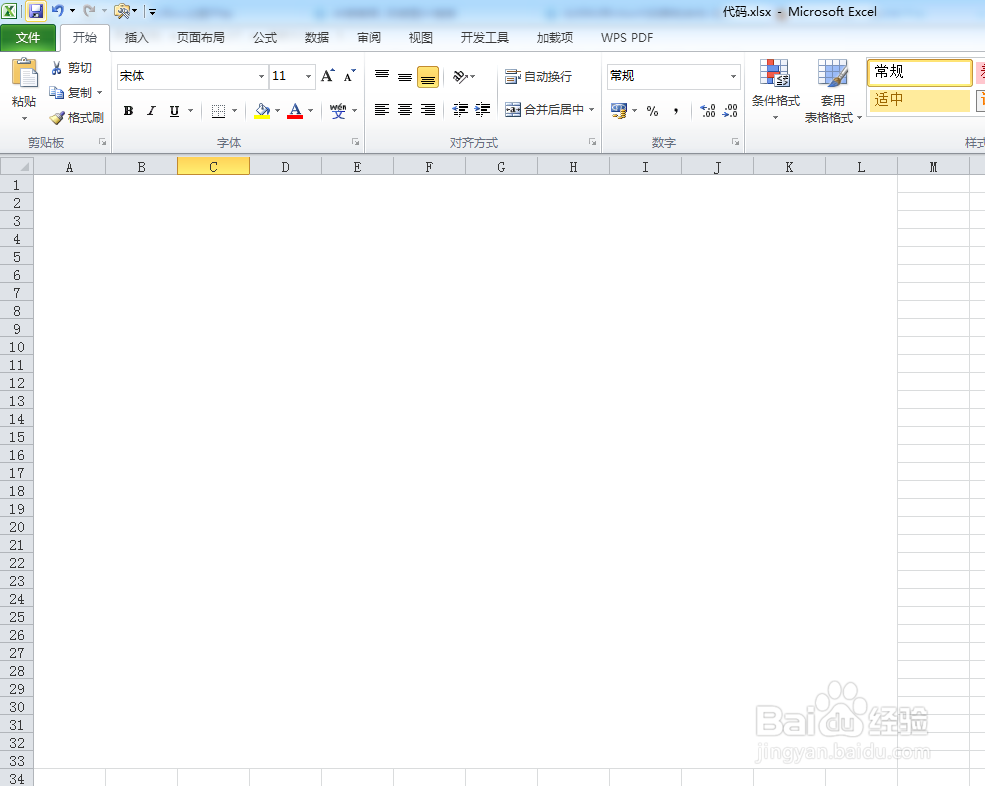Apply red font color A
The height and width of the screenshot is (786, 985).
point(295,111)
